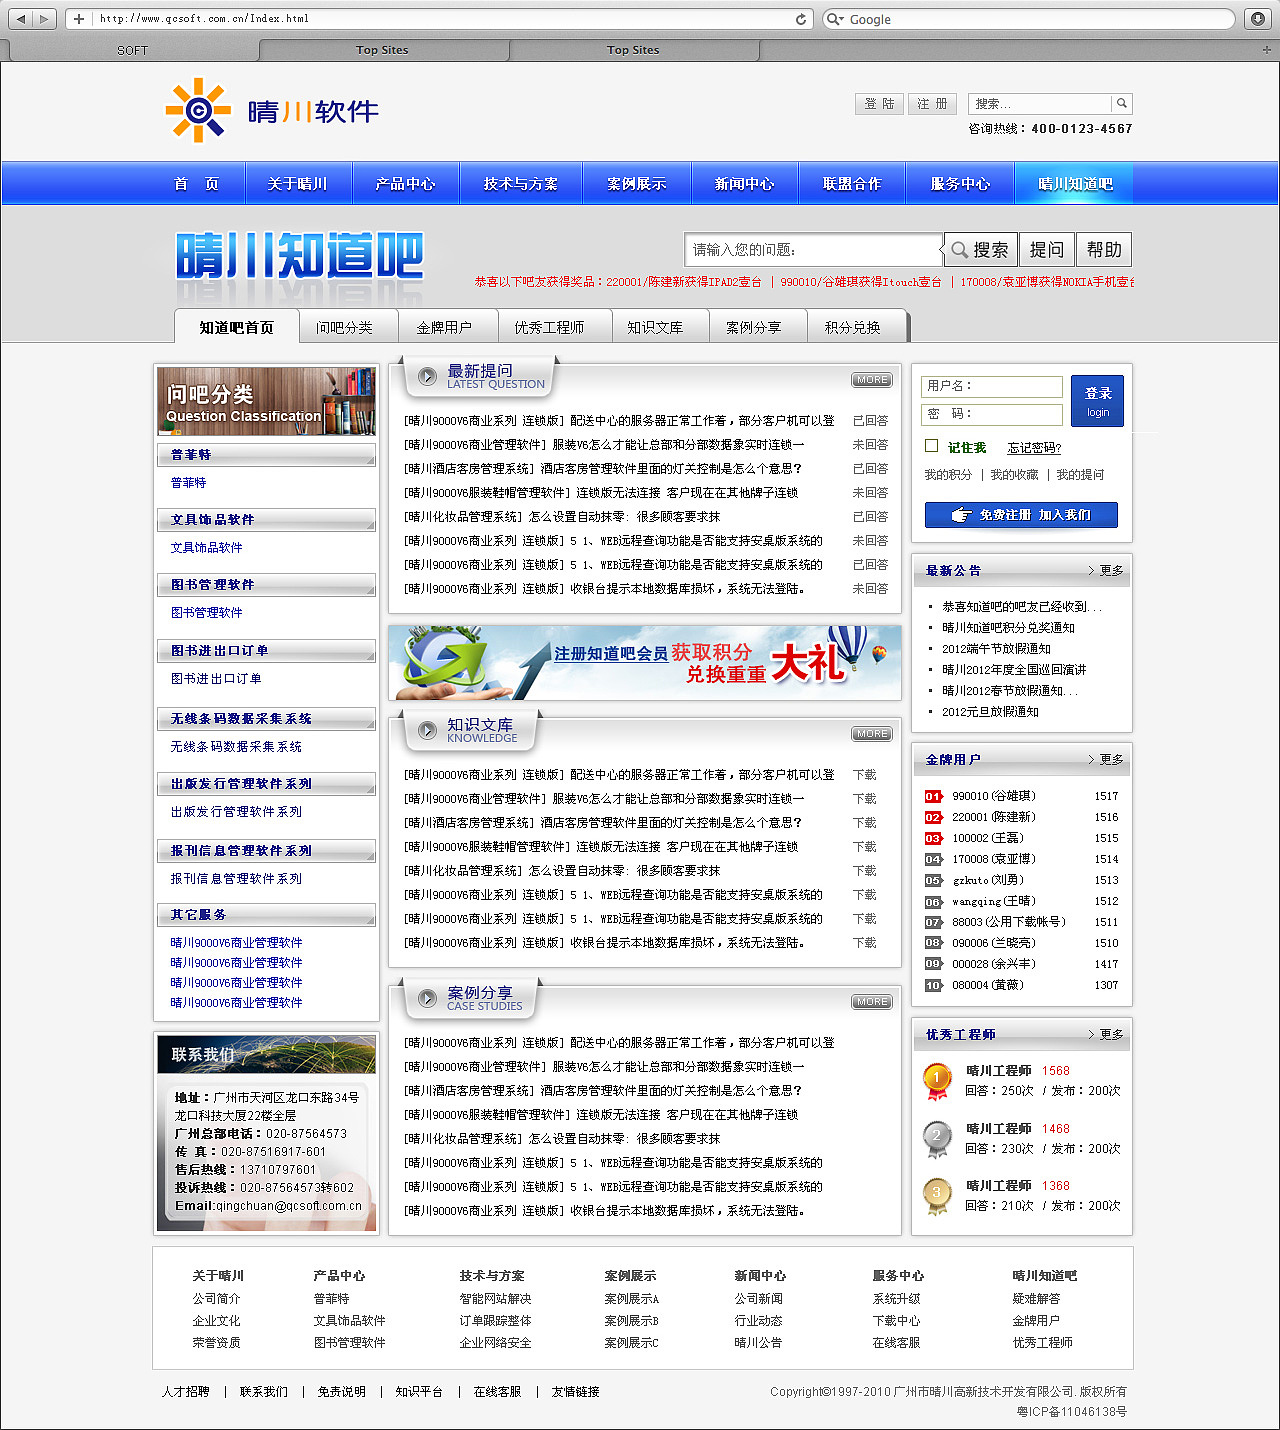The image size is (1280, 1430).
Task: Click the MORE icon on the 案例分享 panel
Action: [x=871, y=1001]
